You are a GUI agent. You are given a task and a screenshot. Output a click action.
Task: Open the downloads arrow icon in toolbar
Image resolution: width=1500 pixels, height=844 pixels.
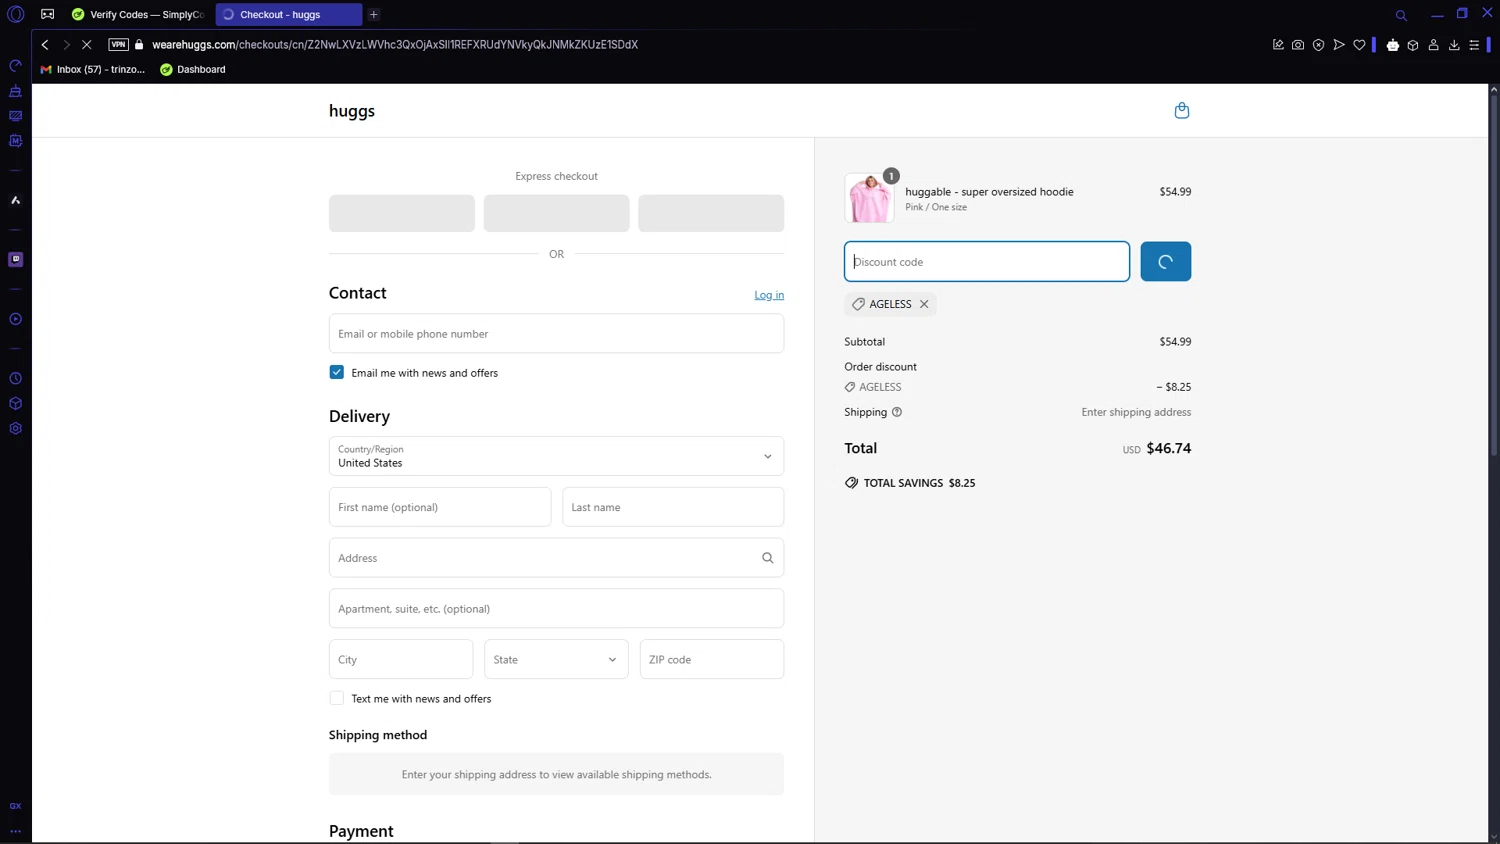(x=1454, y=45)
